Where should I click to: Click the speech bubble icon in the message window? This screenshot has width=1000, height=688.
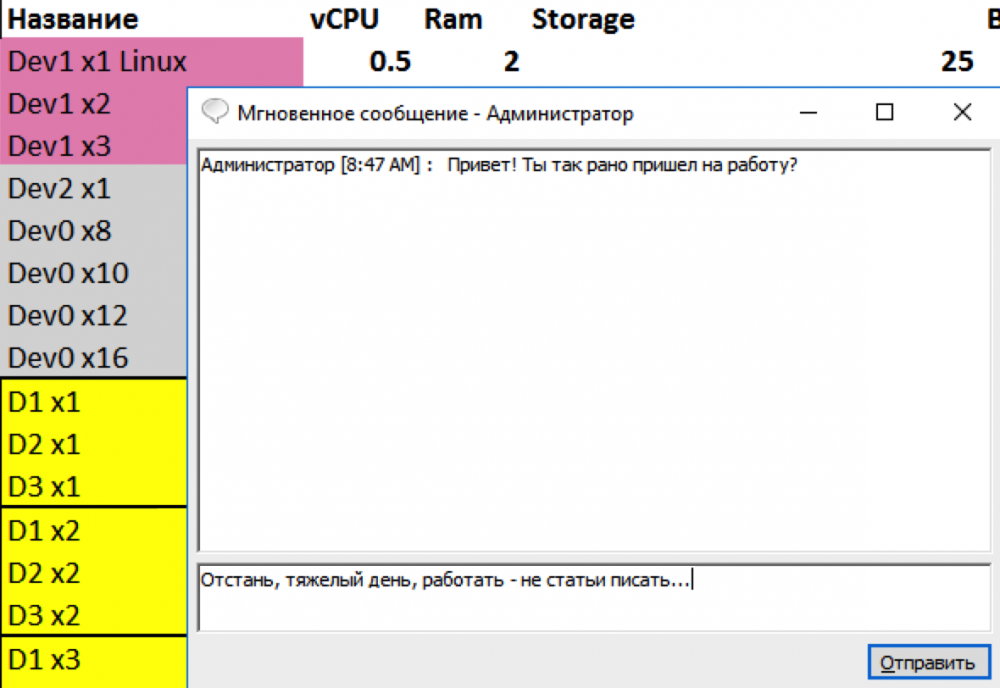[x=213, y=112]
